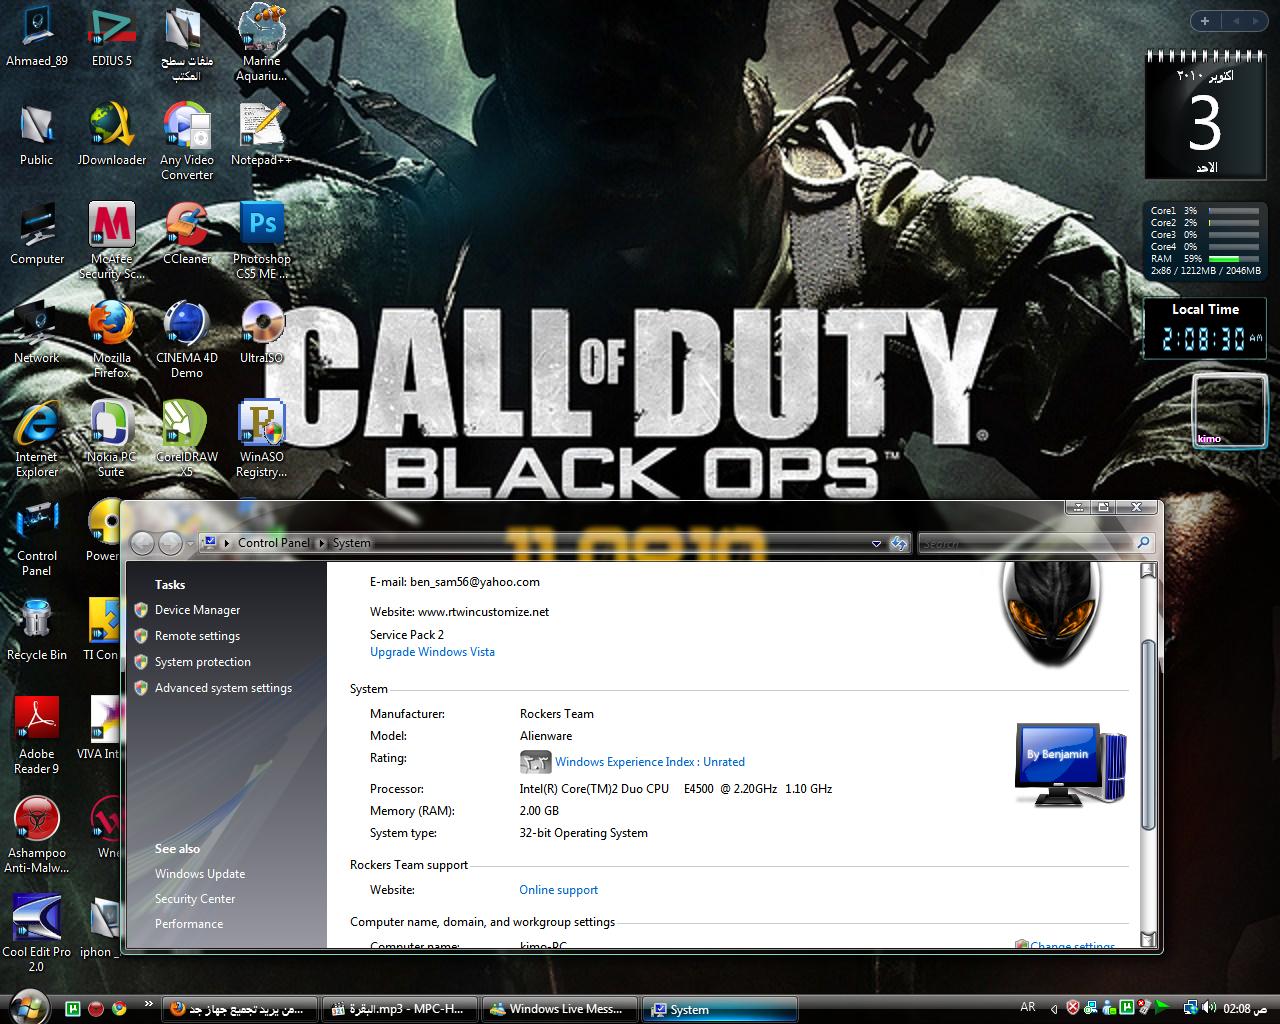Click the Forward navigation button
Image resolution: width=1280 pixels, height=1024 pixels.
[x=171, y=543]
